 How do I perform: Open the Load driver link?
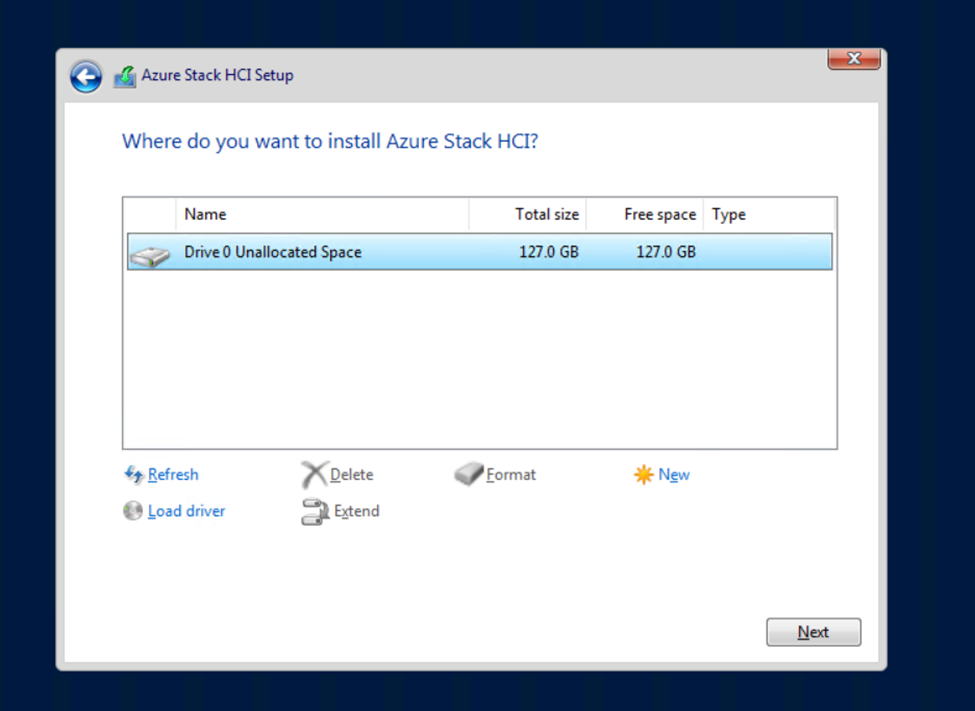coord(186,511)
